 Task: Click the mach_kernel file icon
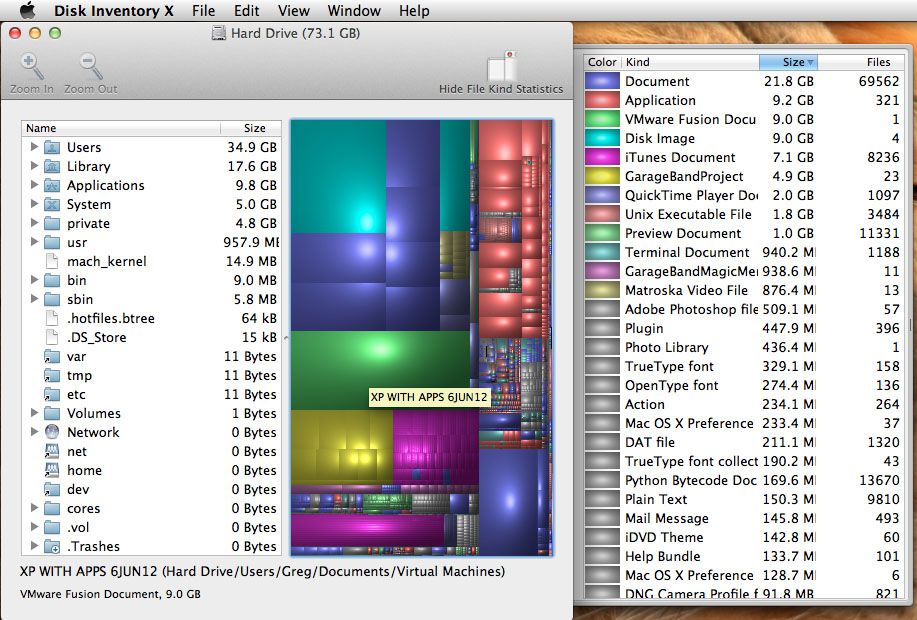pyautogui.click(x=52, y=261)
